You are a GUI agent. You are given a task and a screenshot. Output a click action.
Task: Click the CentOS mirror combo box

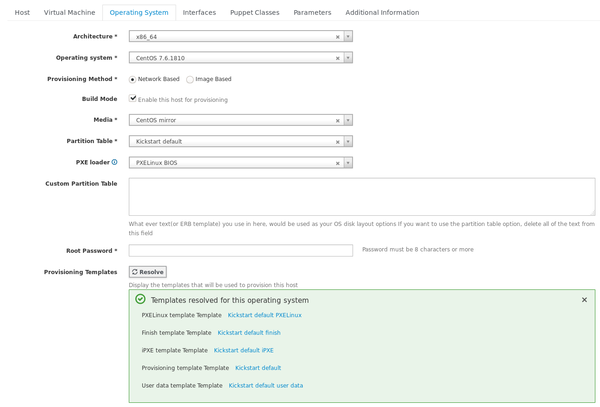point(241,120)
